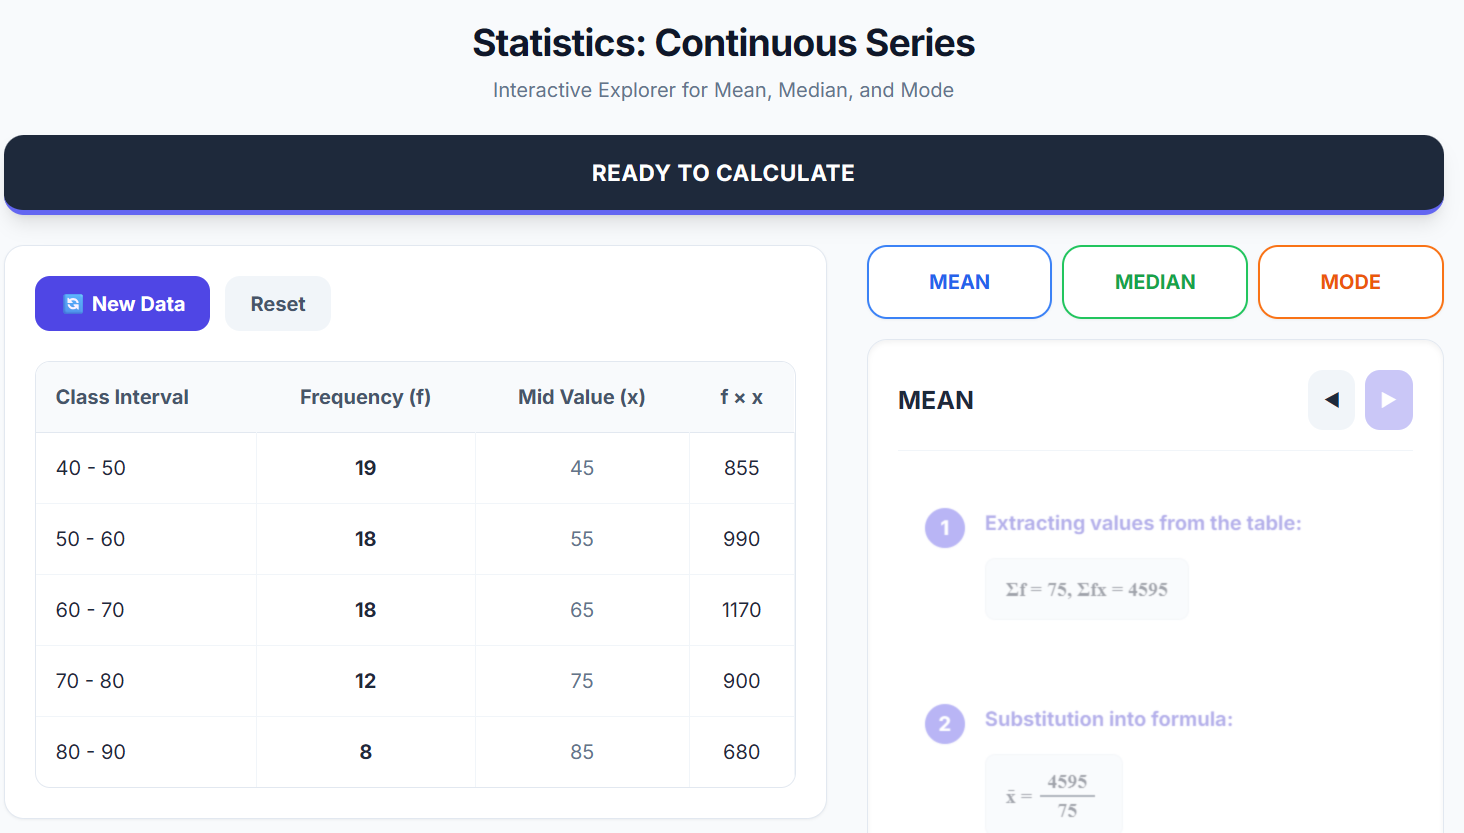Open the MODE tab
The height and width of the screenshot is (833, 1464).
click(1350, 282)
